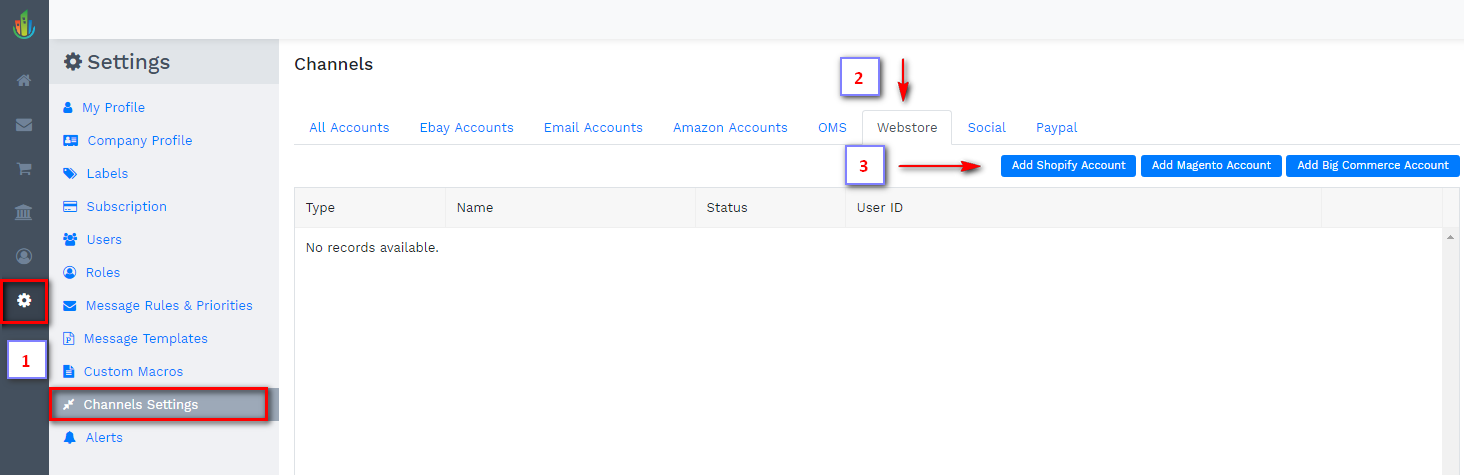
Task: Open Message Rules & Priorities link
Action: click(168, 306)
